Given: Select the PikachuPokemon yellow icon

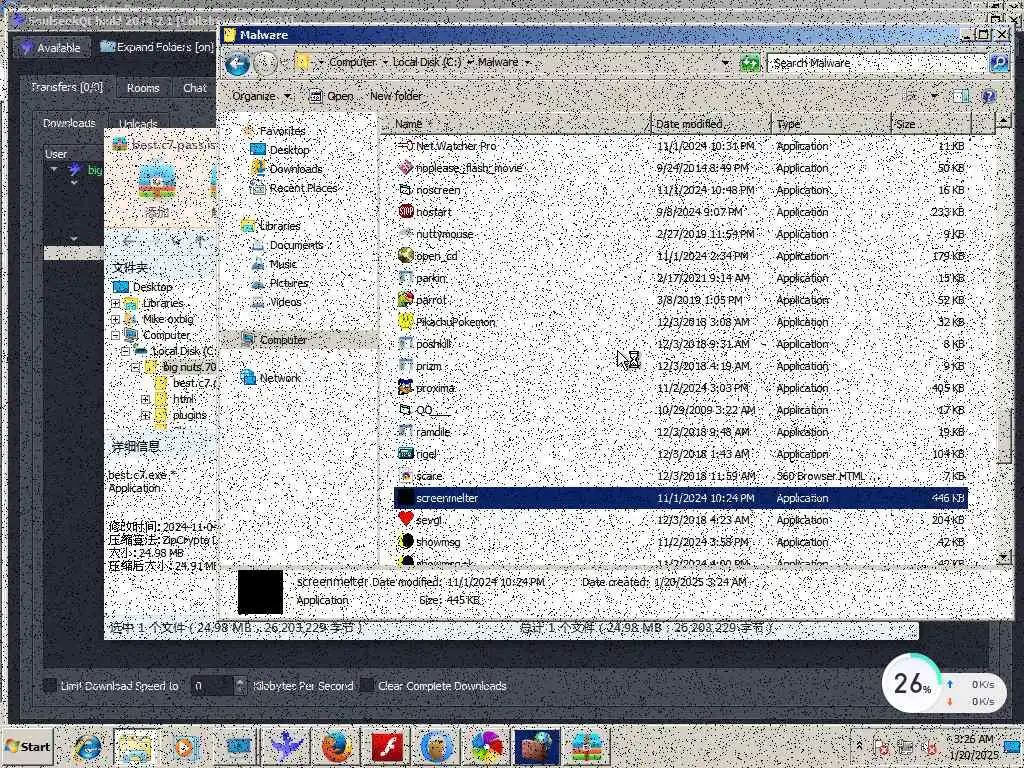Looking at the screenshot, I should pos(406,322).
